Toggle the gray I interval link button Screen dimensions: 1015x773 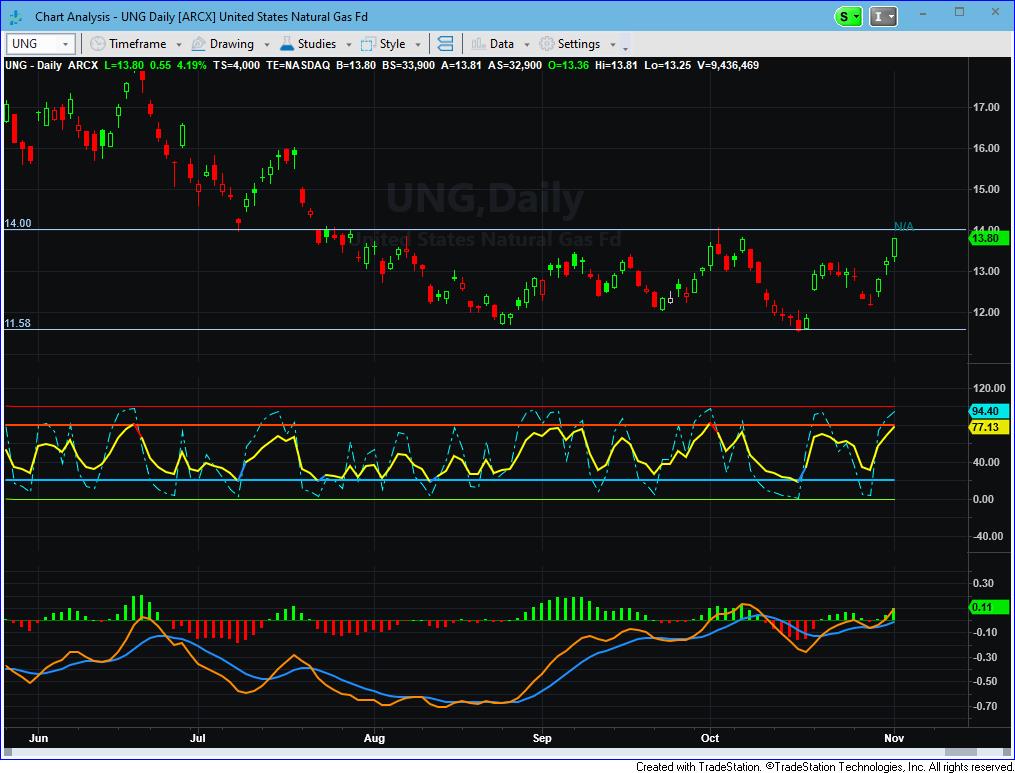coord(878,16)
